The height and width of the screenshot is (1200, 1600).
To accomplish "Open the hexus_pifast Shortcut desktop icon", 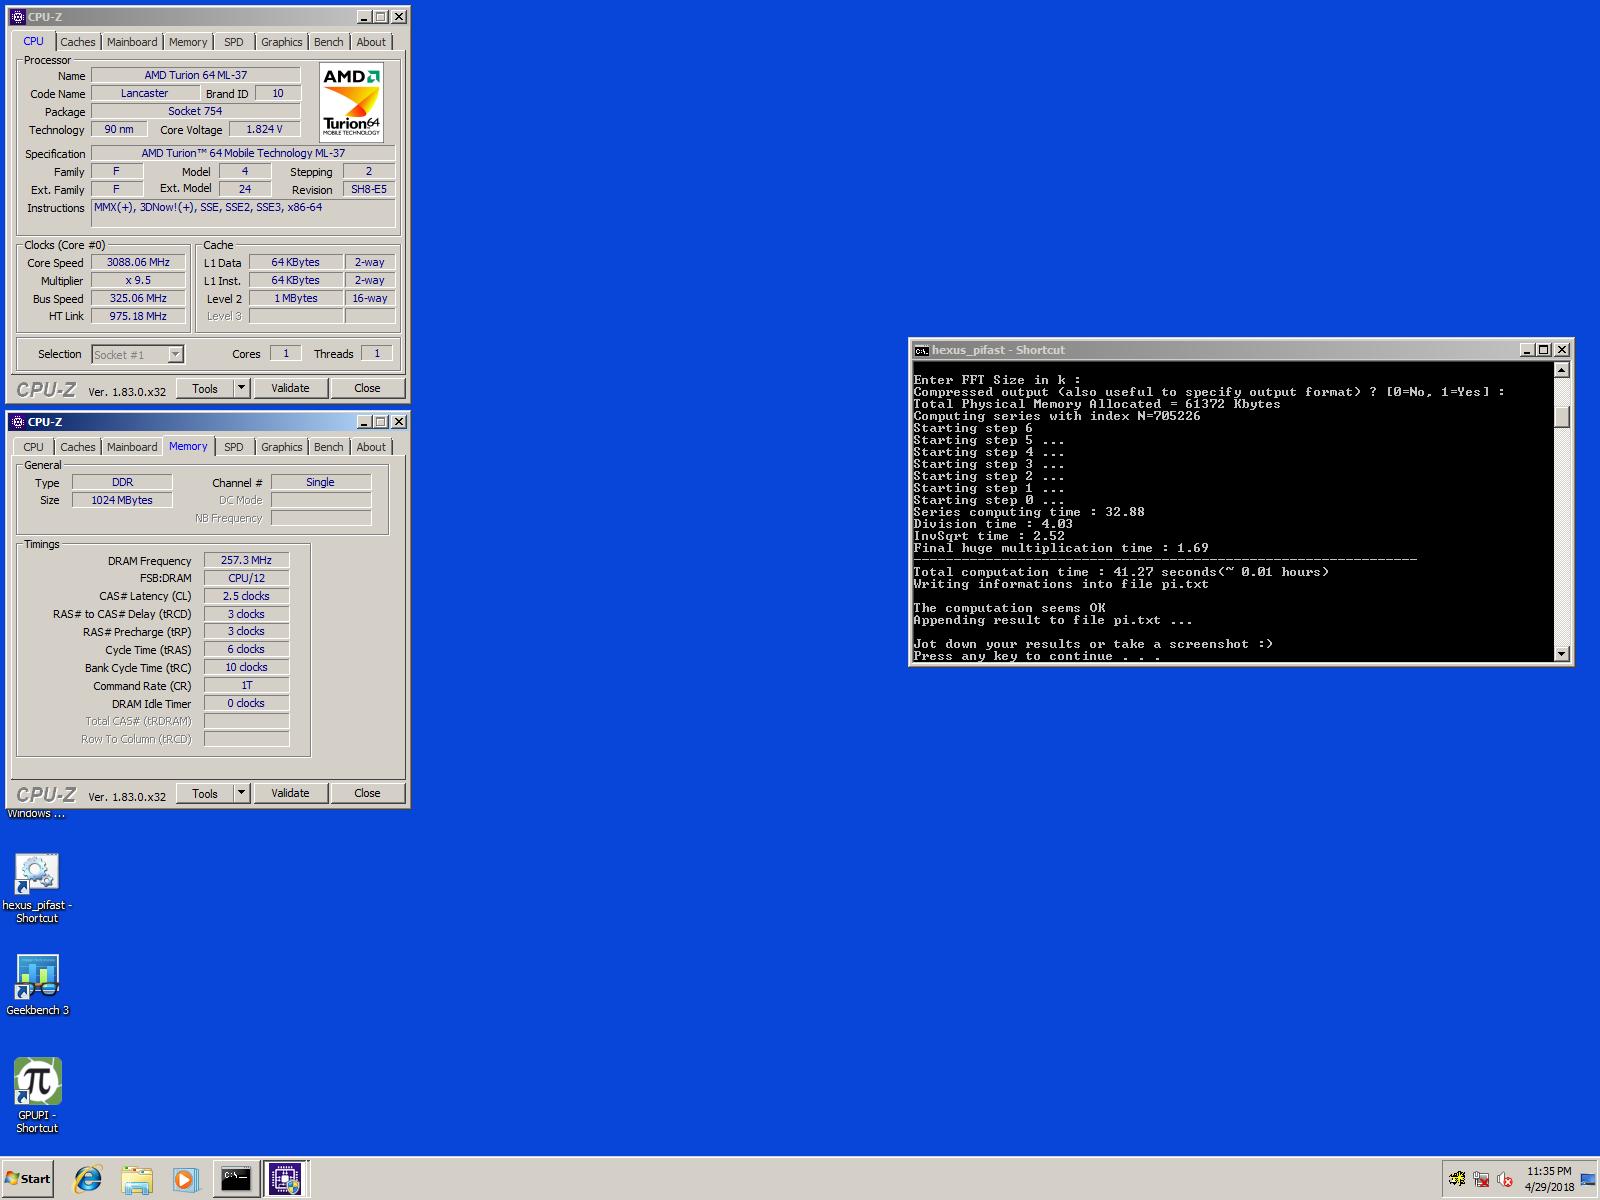I will tap(37, 888).
